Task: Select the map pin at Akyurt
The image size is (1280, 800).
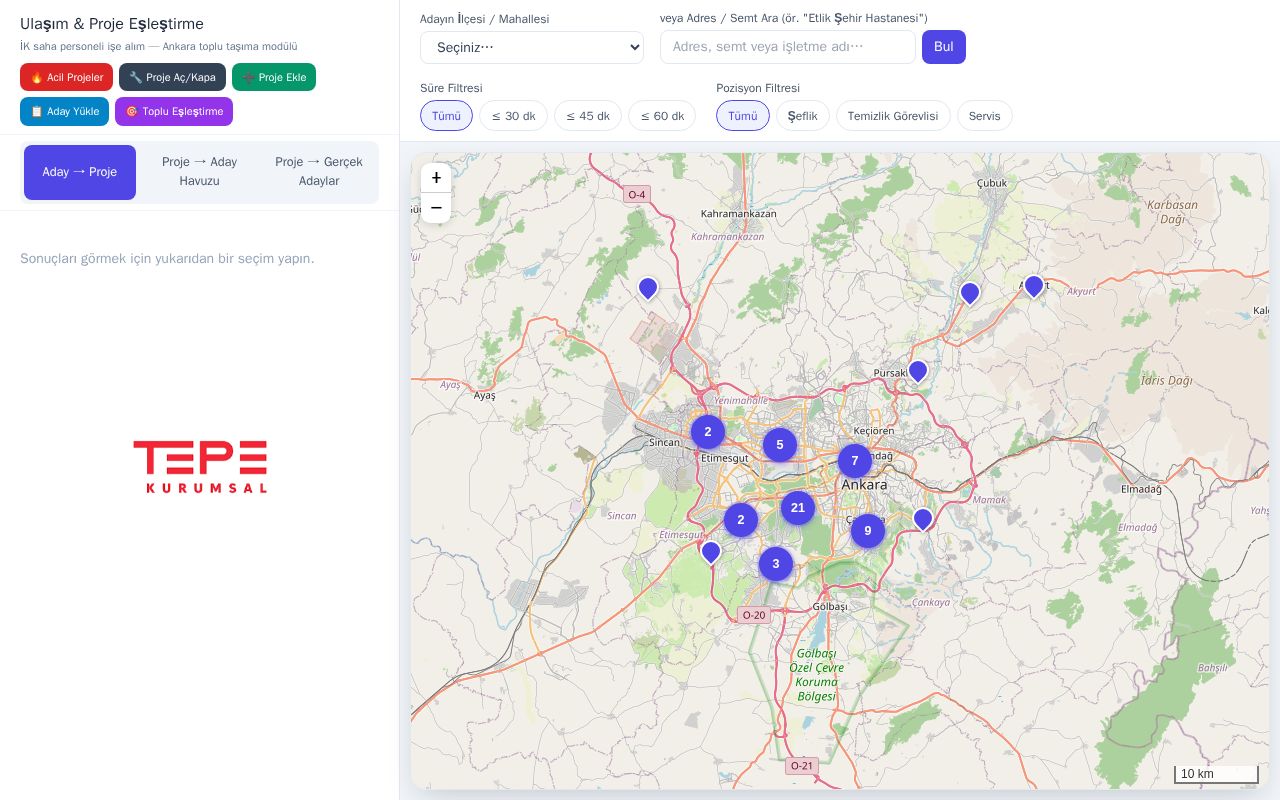Action: click(x=1034, y=286)
